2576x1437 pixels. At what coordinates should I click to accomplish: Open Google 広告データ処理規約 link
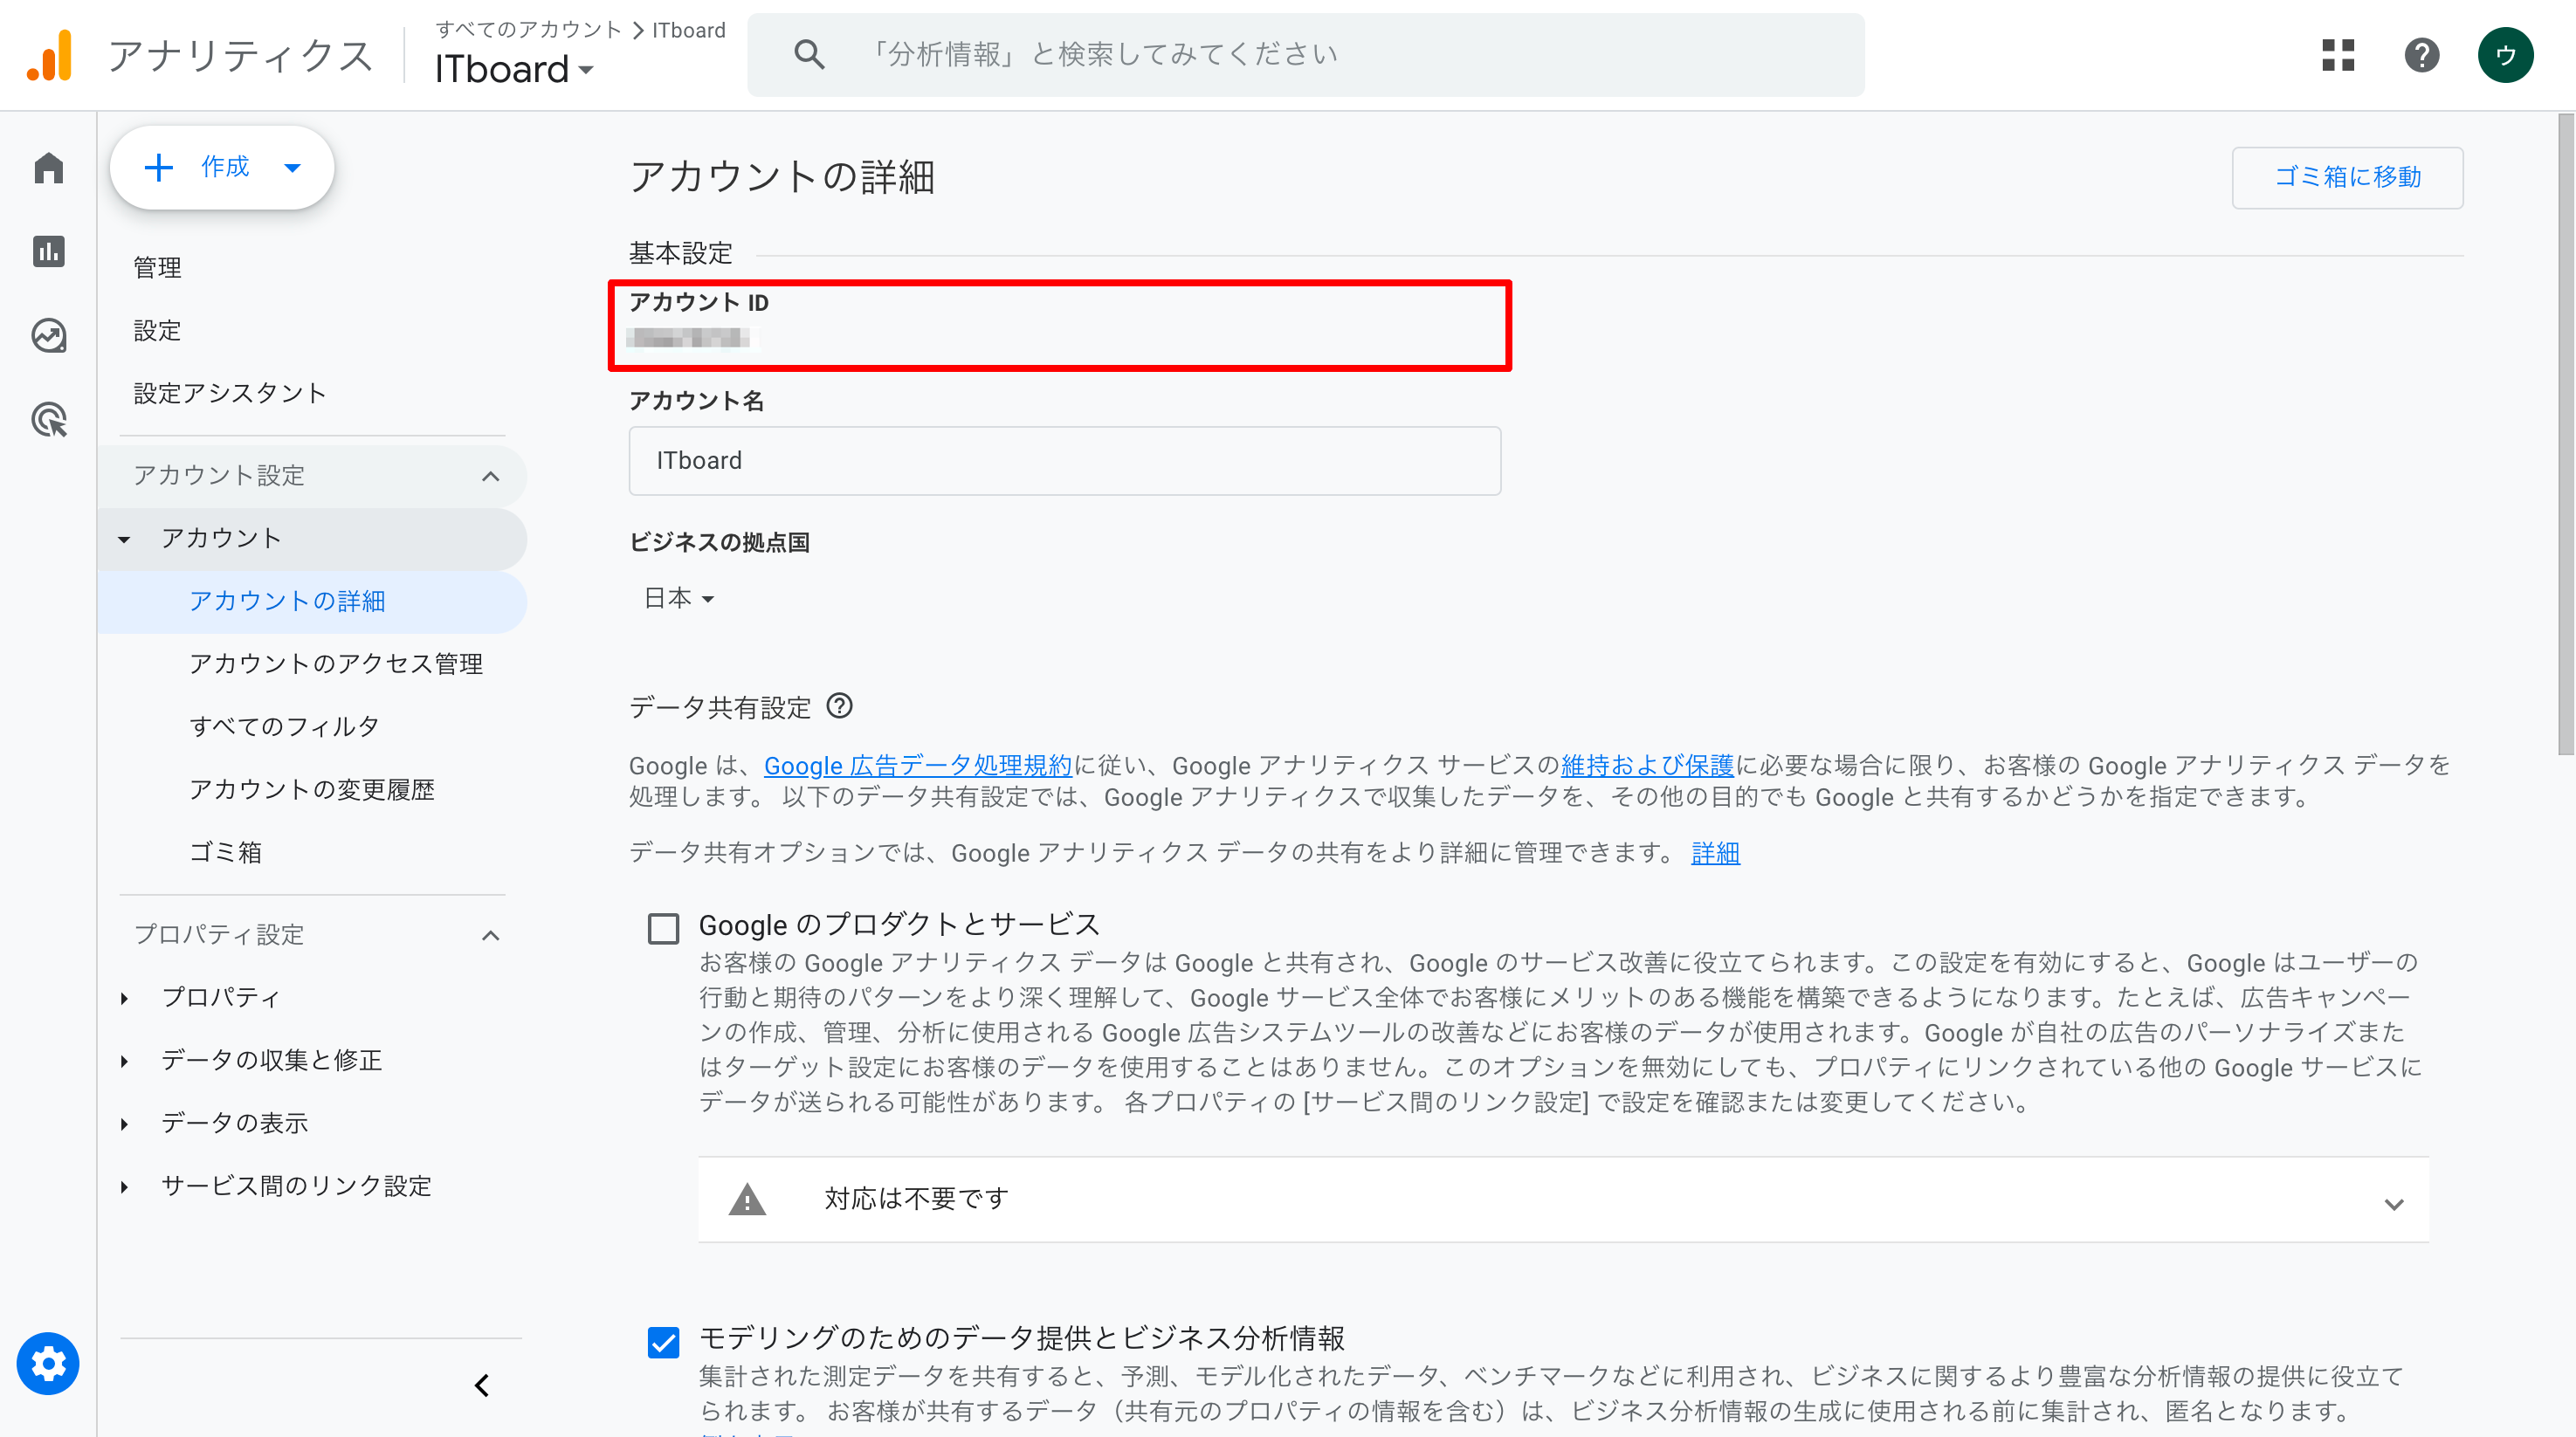(917, 766)
